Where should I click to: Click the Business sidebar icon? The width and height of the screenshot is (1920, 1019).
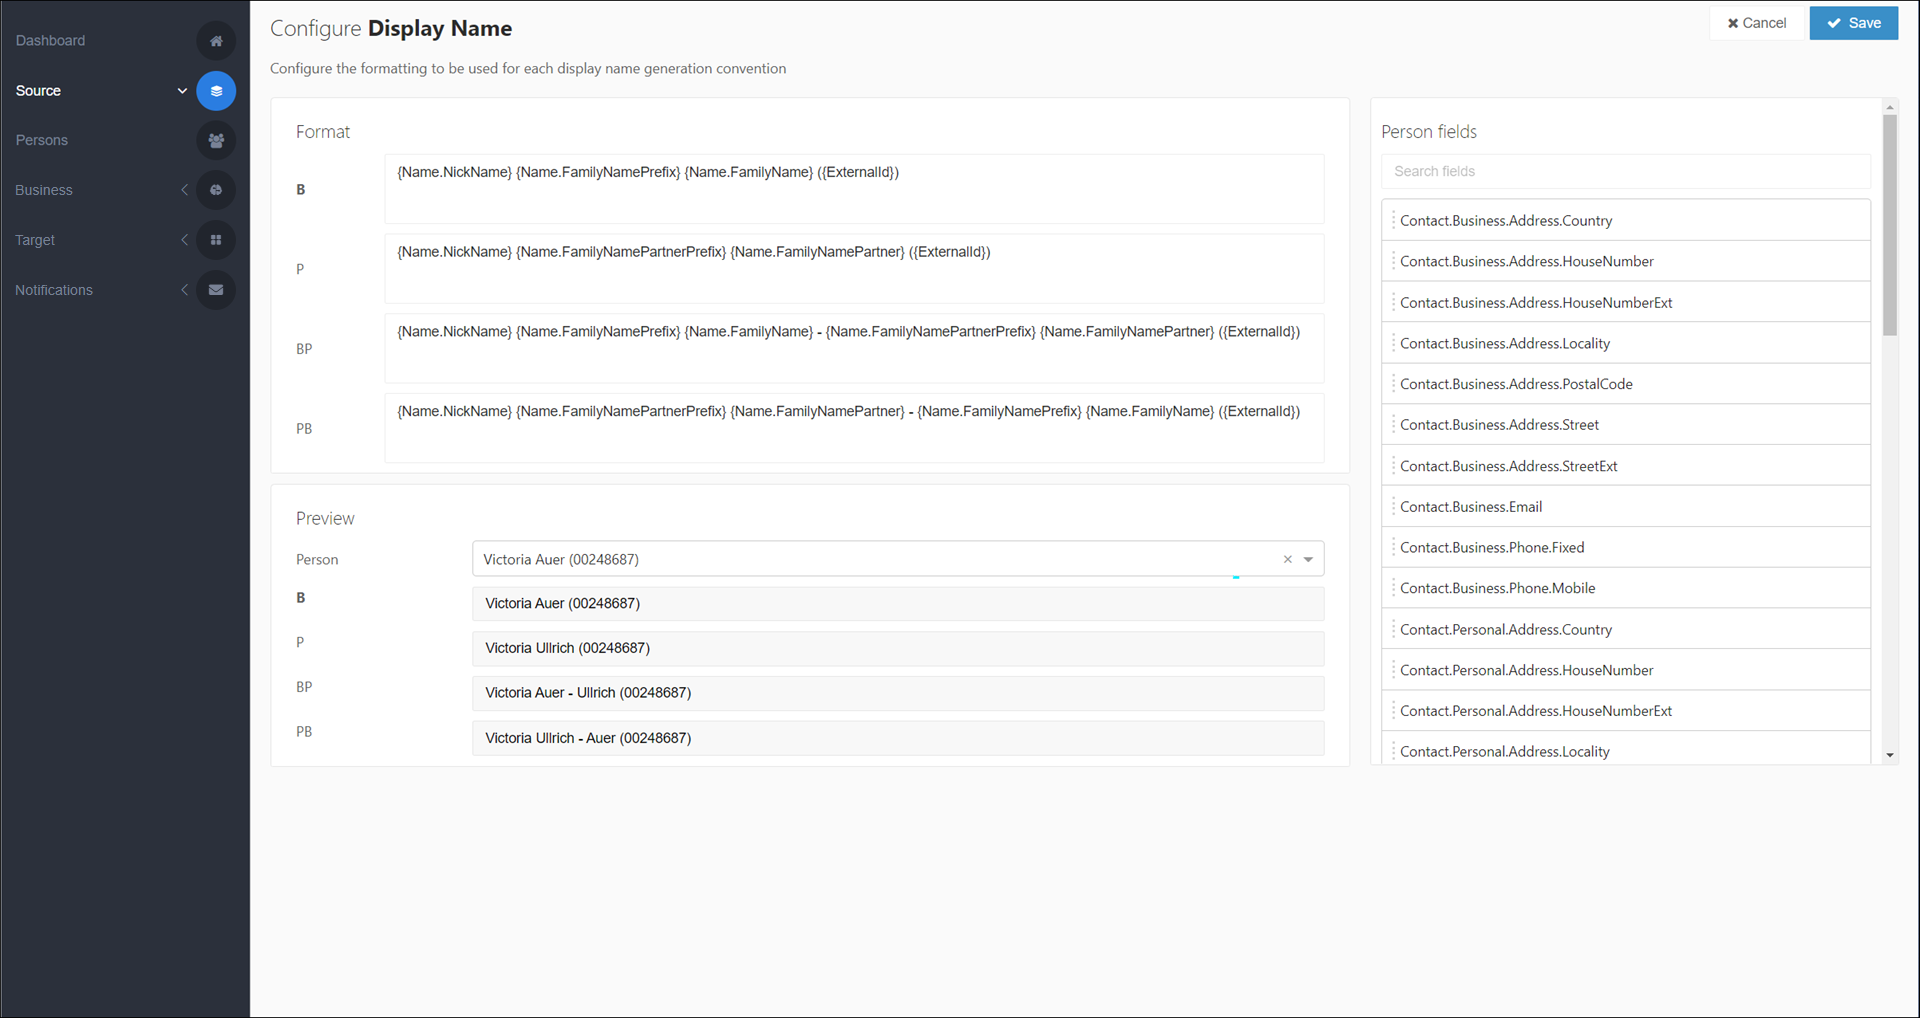216,190
